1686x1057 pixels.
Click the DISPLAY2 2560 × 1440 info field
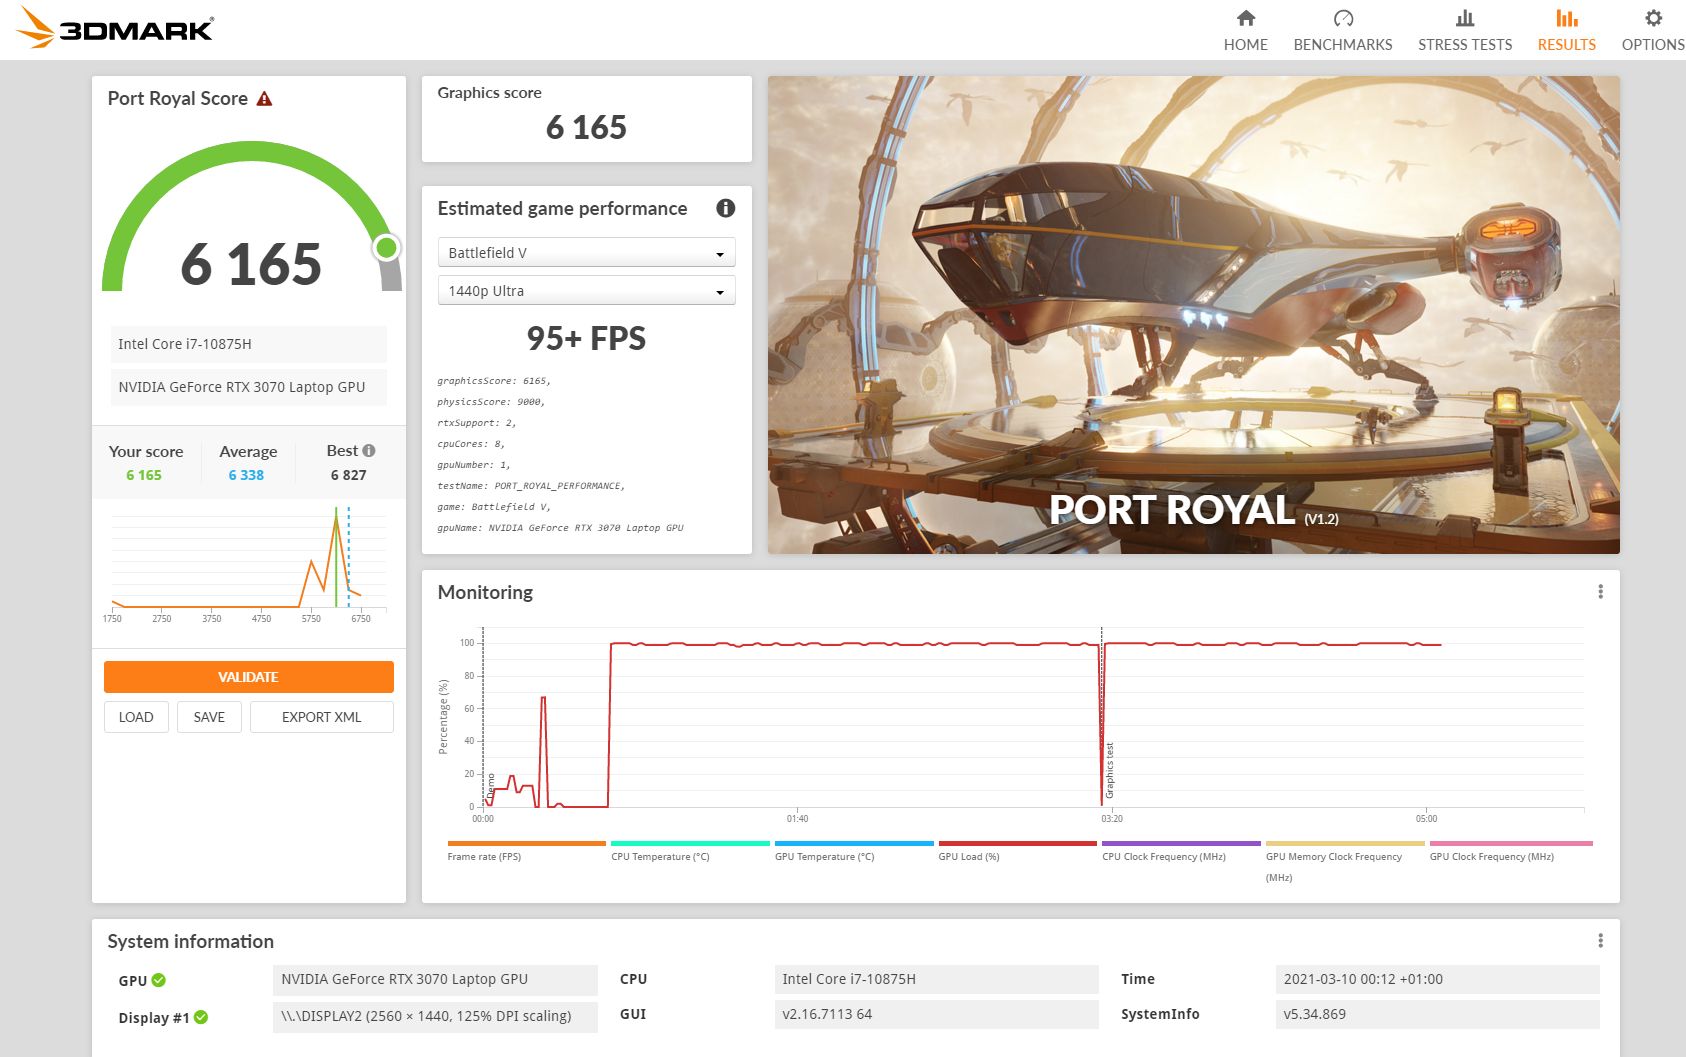point(435,1016)
